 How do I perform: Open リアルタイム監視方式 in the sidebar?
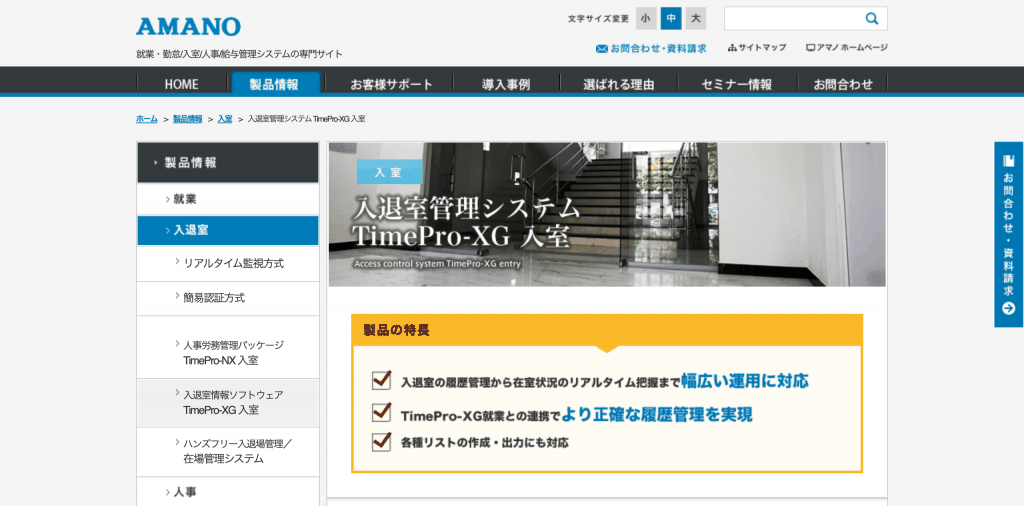233,263
